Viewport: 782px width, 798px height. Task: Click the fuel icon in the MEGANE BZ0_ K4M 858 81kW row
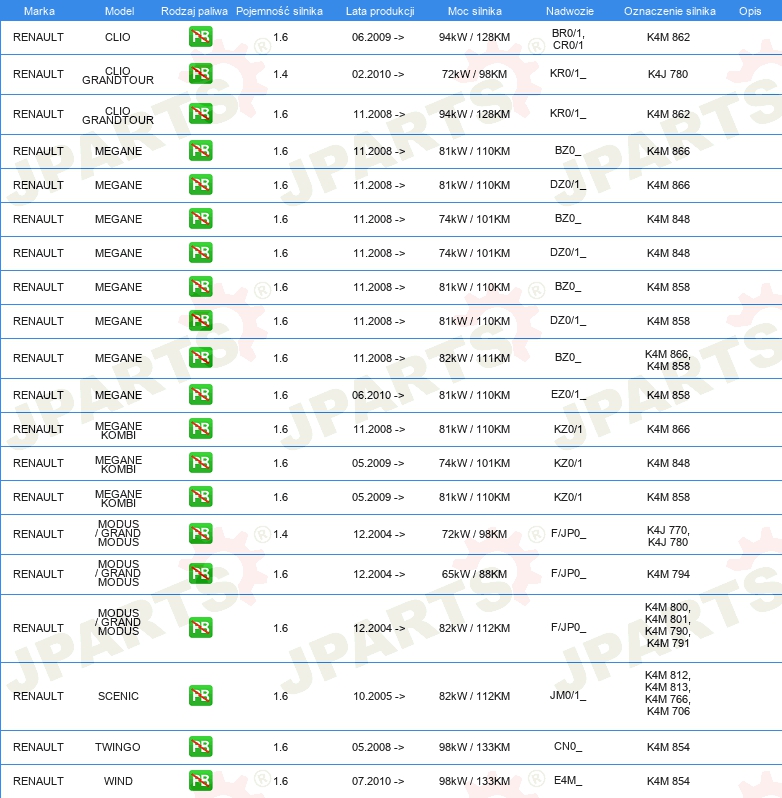point(200,287)
